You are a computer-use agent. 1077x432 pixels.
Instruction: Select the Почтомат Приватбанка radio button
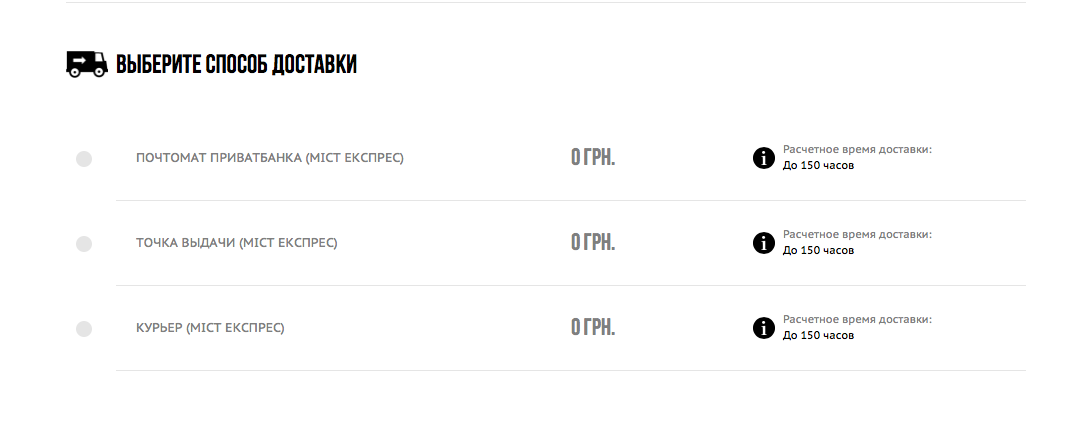[x=84, y=158]
